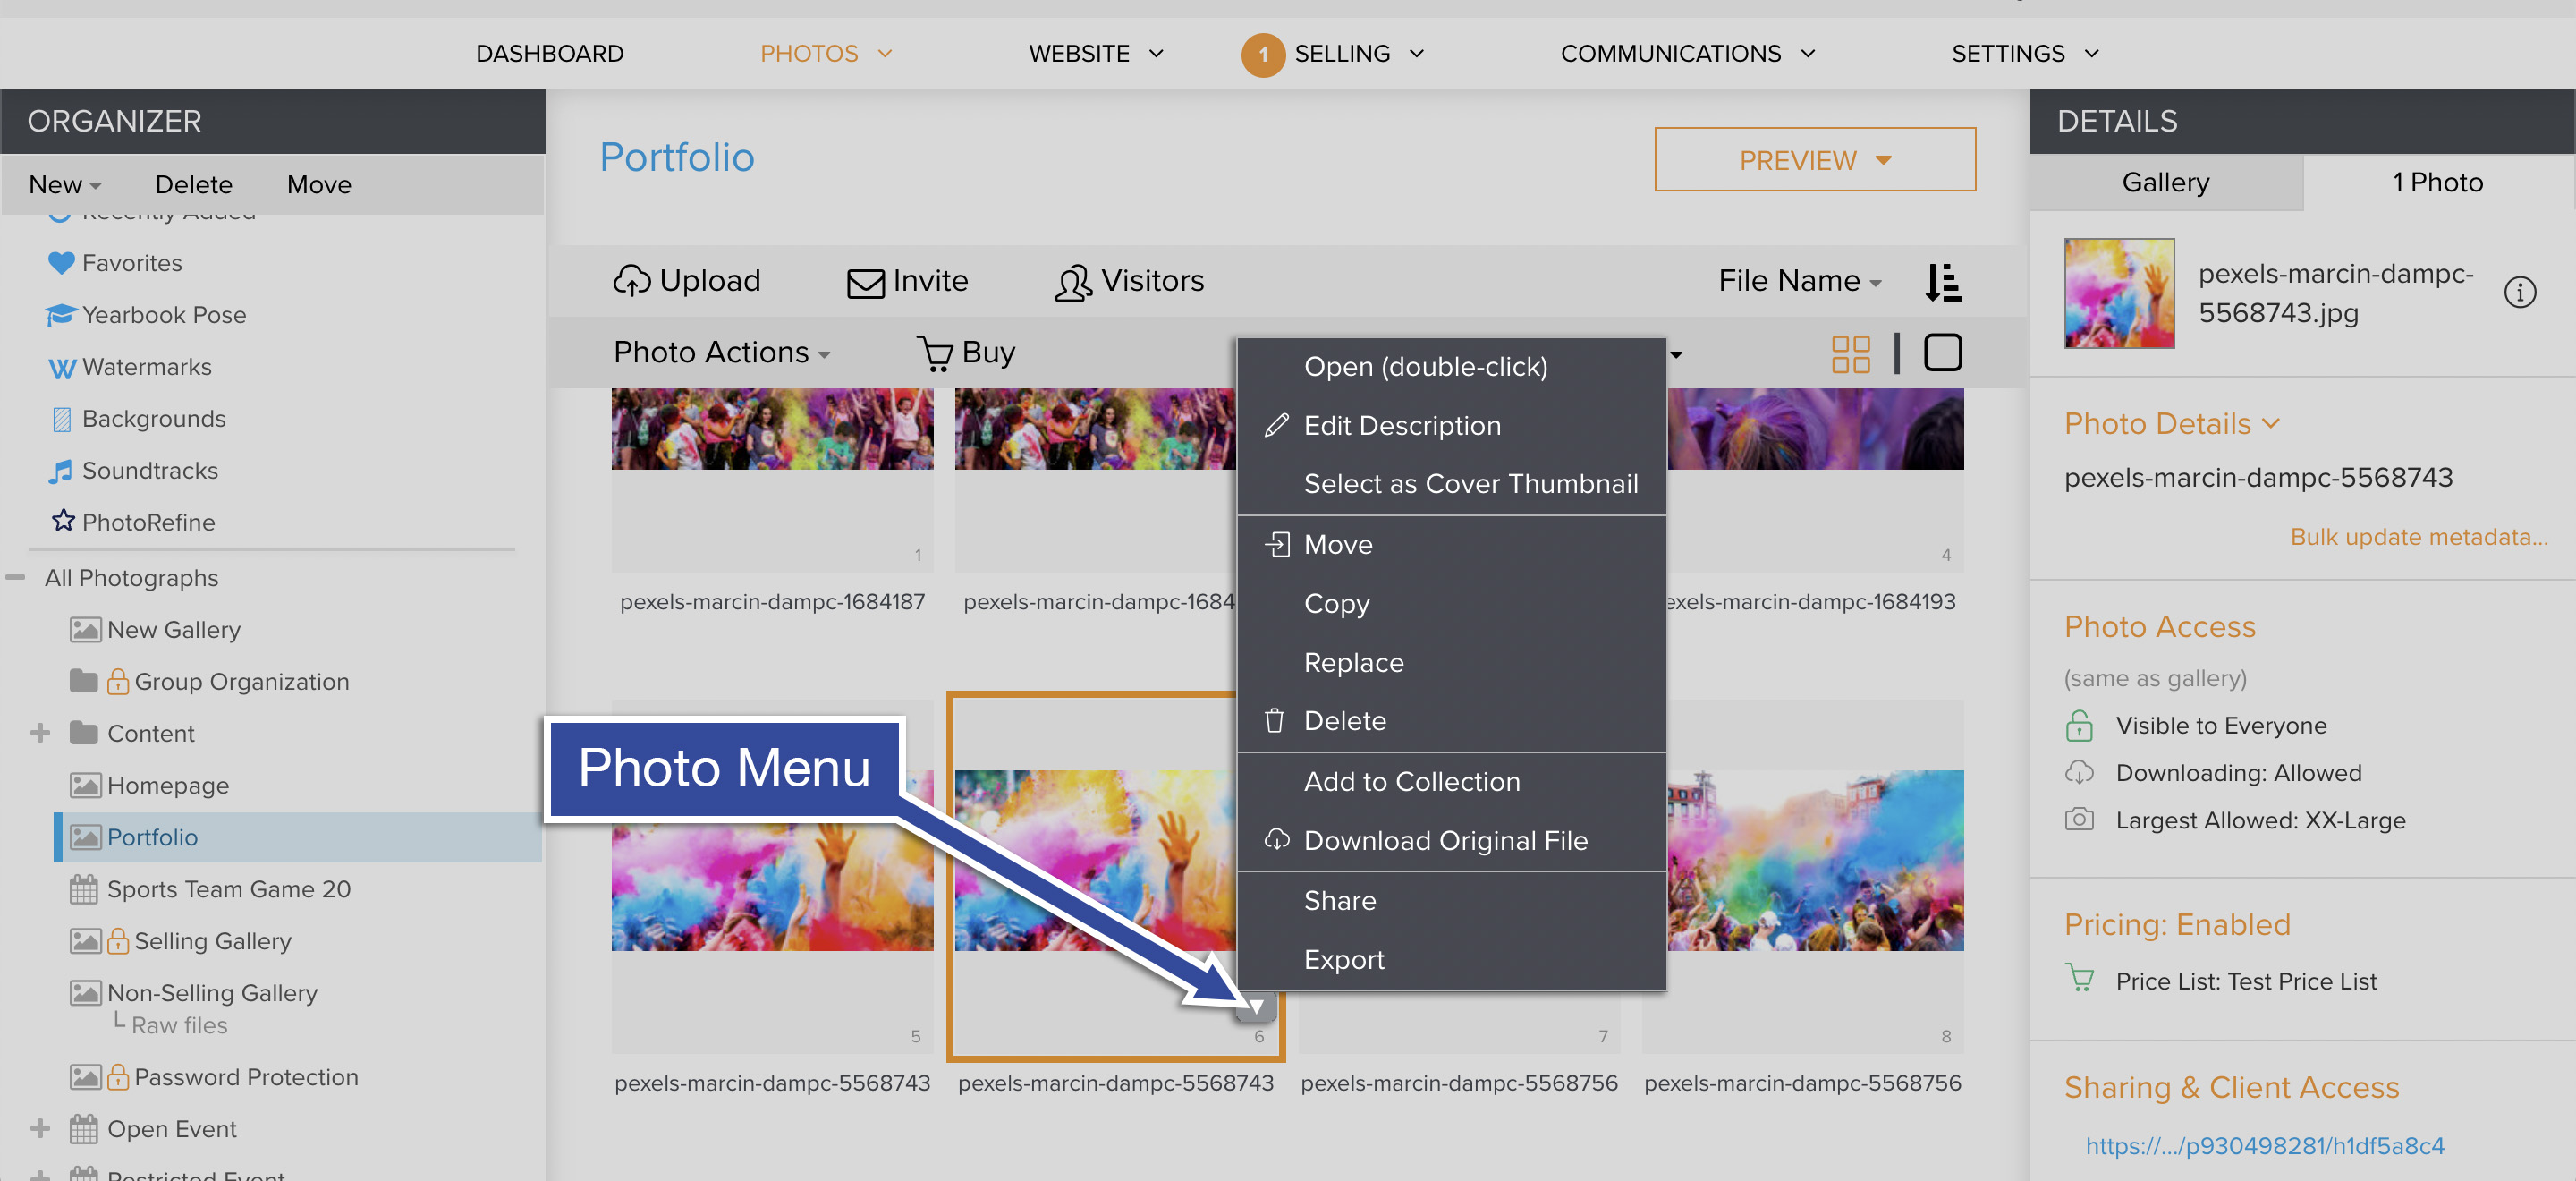Click the PhotoRefine star icon
The image size is (2576, 1181).
(x=63, y=521)
